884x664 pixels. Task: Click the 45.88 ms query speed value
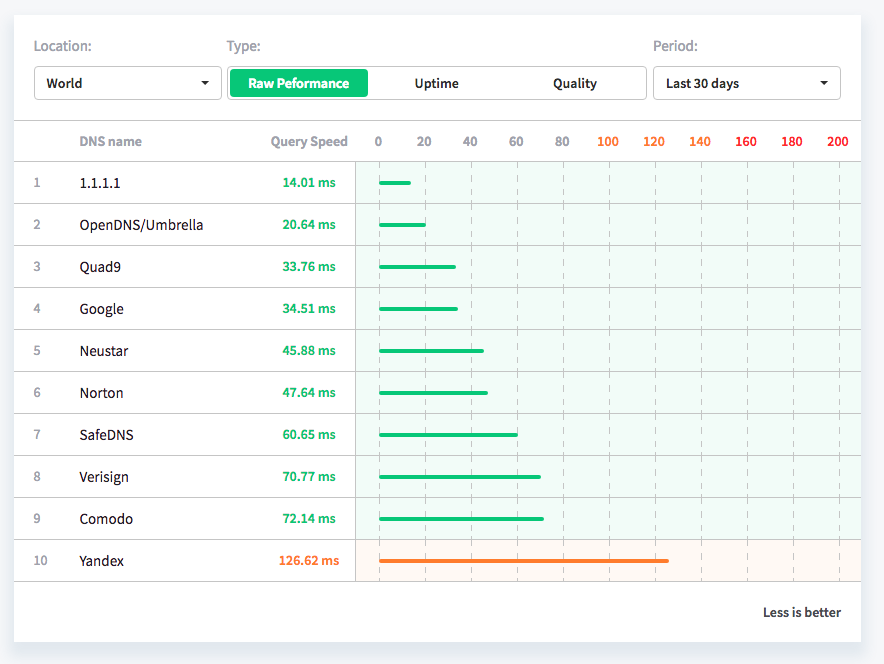(x=309, y=351)
